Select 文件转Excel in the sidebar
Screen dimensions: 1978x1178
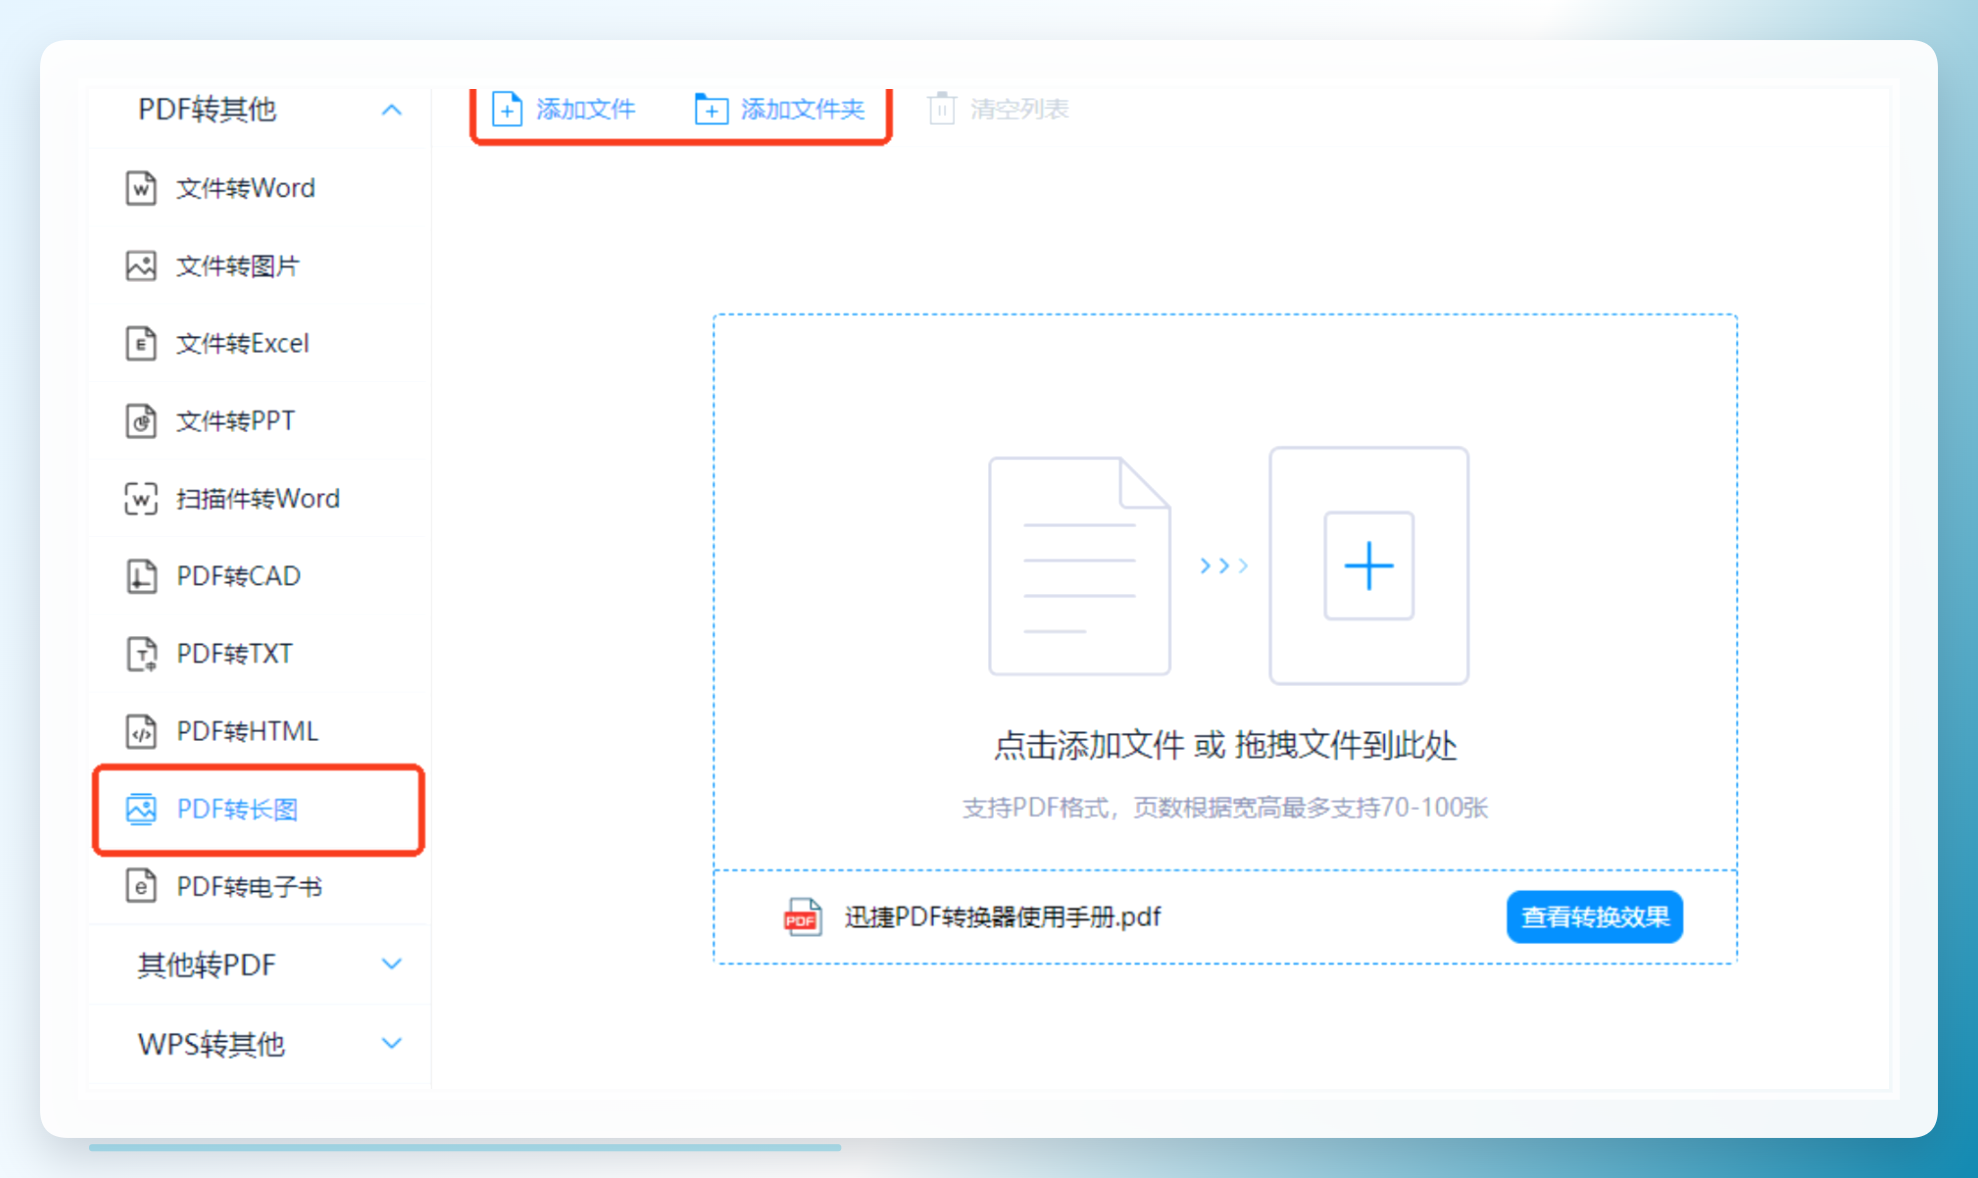click(x=260, y=343)
